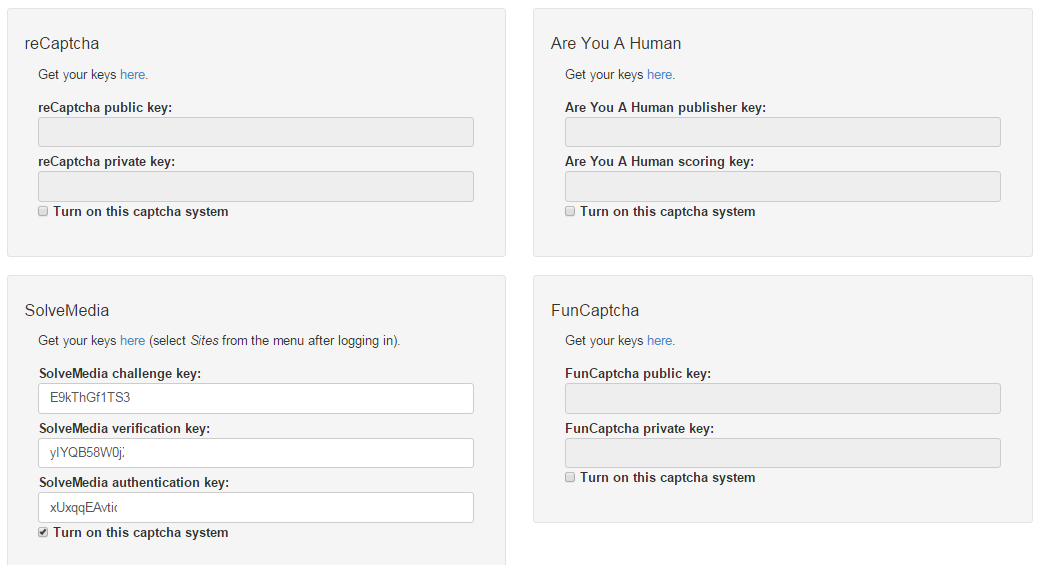Image resolution: width=1043 pixels, height=565 pixels.
Task: Open the FunCaptcha keys 'here' link
Action: (659, 341)
